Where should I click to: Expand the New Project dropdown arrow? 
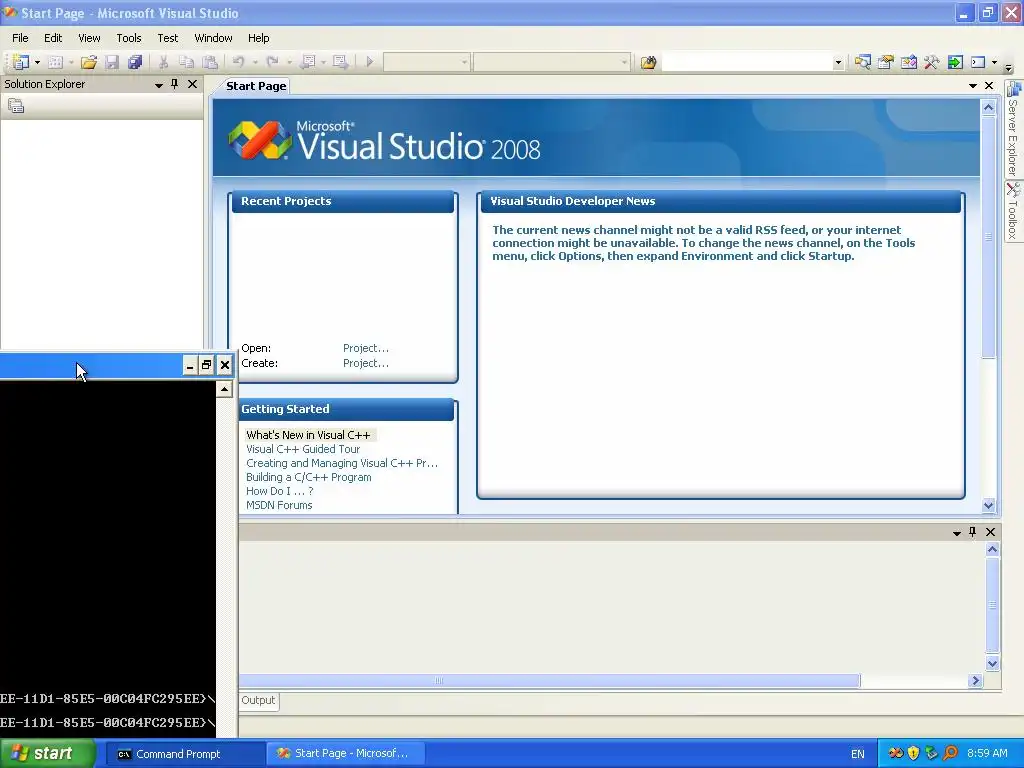(x=37, y=62)
